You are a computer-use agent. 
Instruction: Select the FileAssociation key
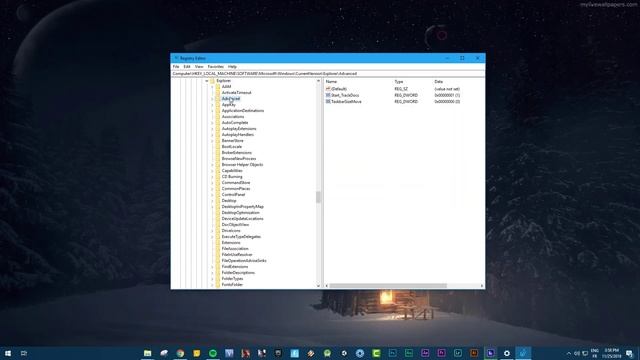[235, 249]
